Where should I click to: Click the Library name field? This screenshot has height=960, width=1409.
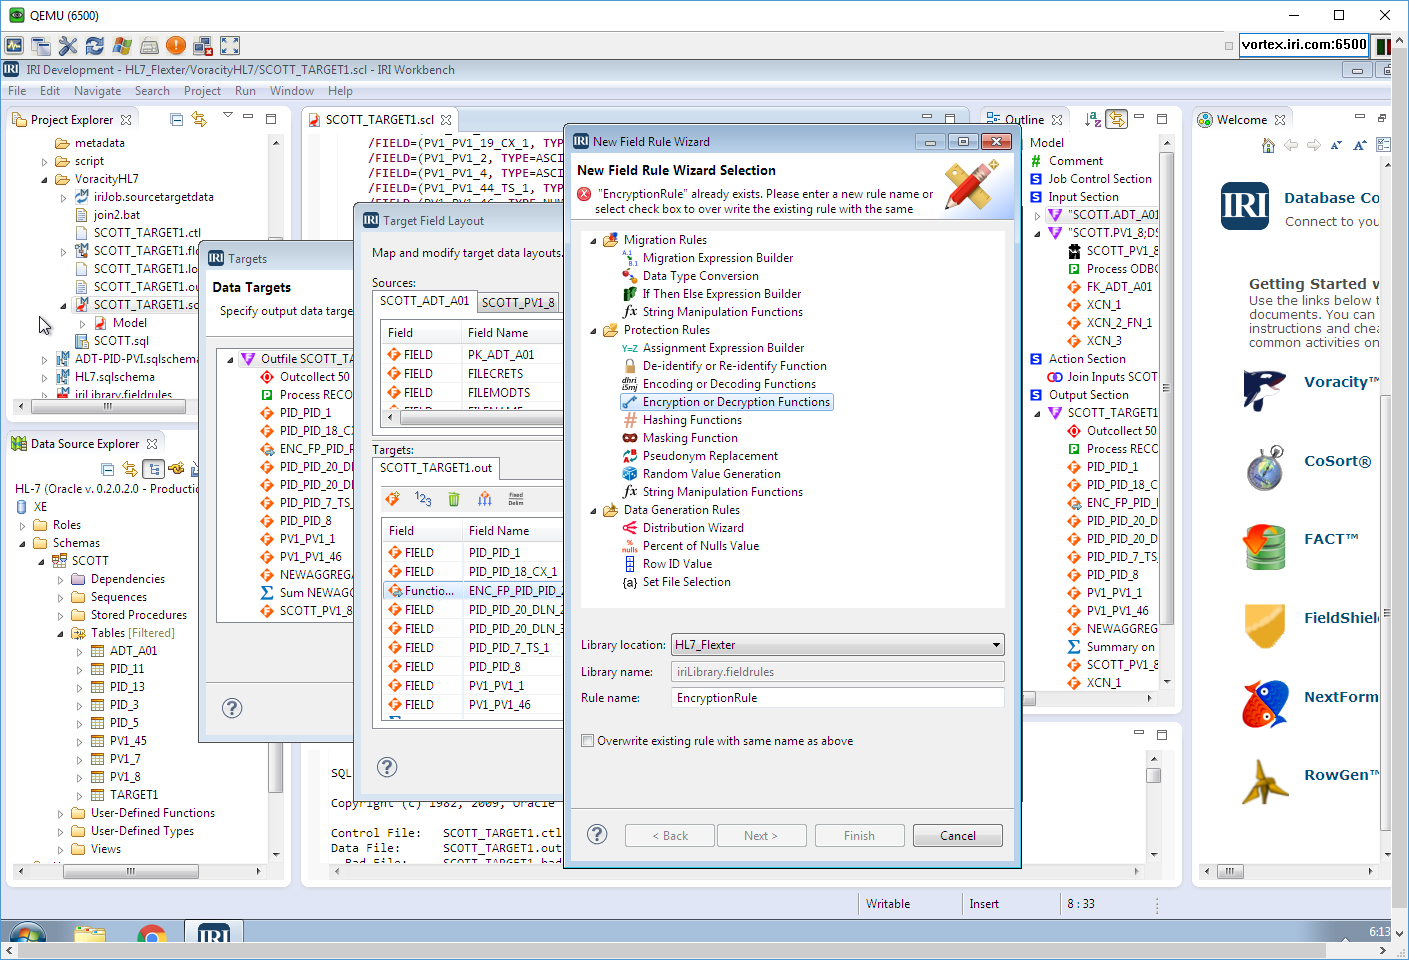click(837, 672)
